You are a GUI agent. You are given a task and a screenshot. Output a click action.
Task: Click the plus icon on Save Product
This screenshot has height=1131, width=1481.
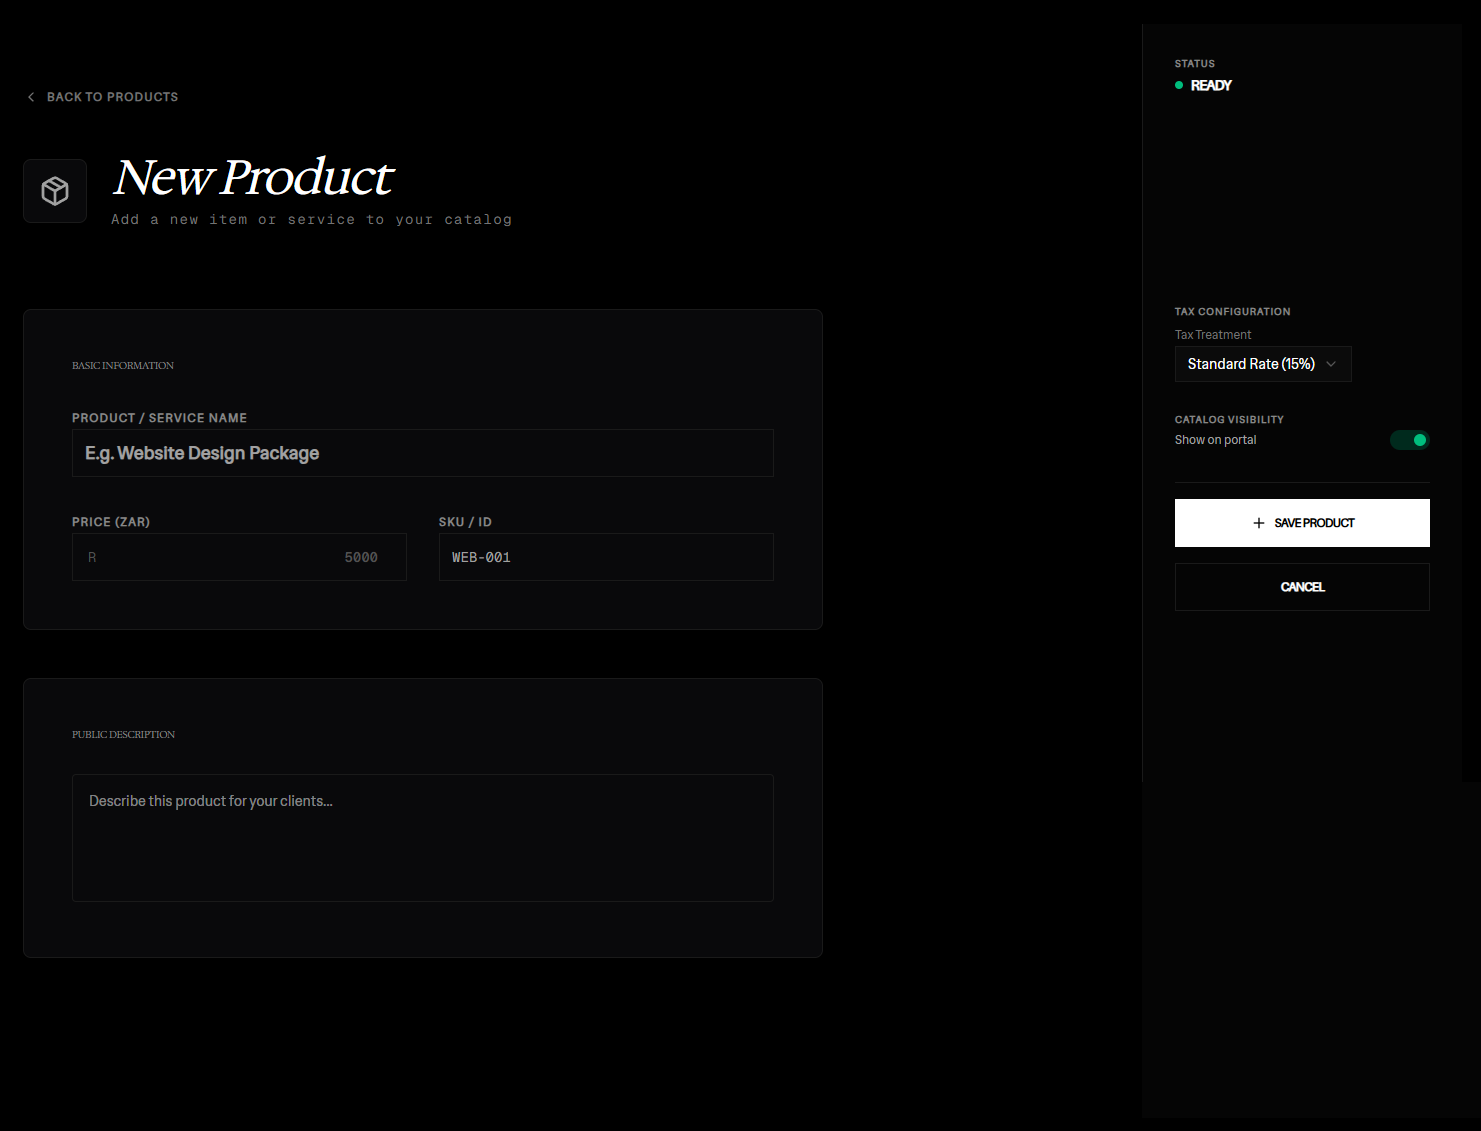[1258, 523]
